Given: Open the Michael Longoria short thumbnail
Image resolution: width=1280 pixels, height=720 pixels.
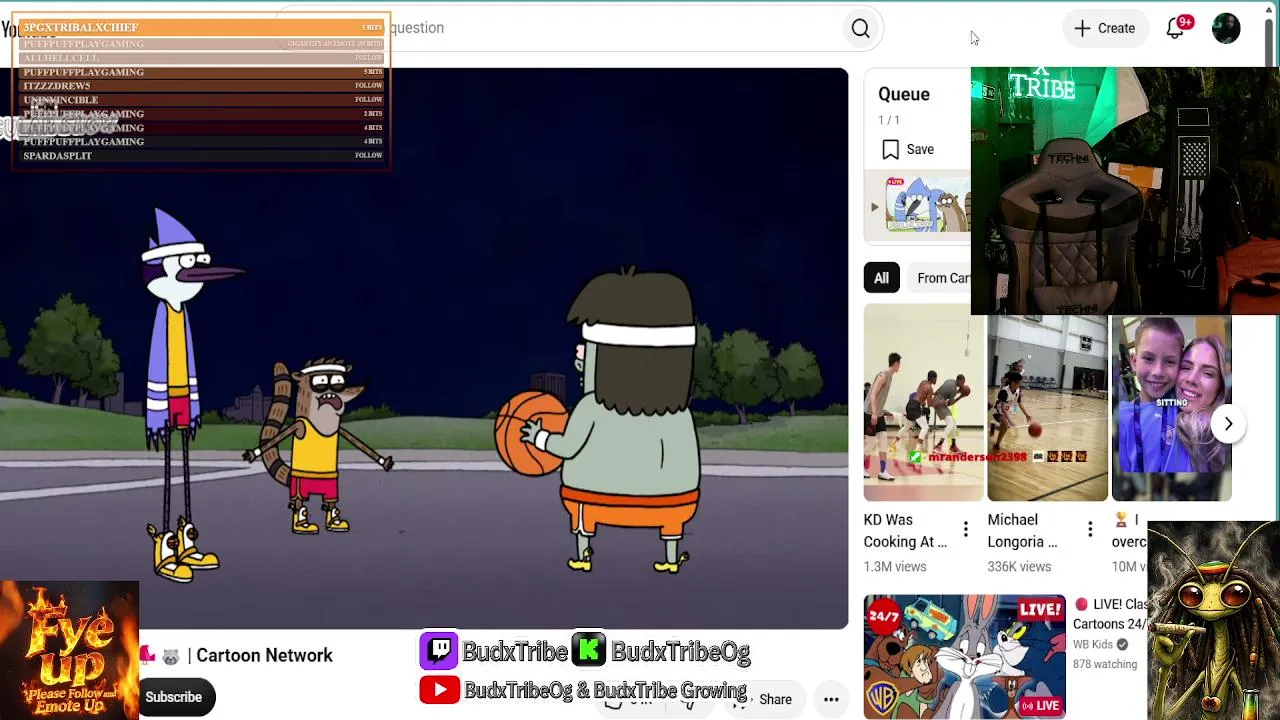Looking at the screenshot, I should (x=1047, y=409).
